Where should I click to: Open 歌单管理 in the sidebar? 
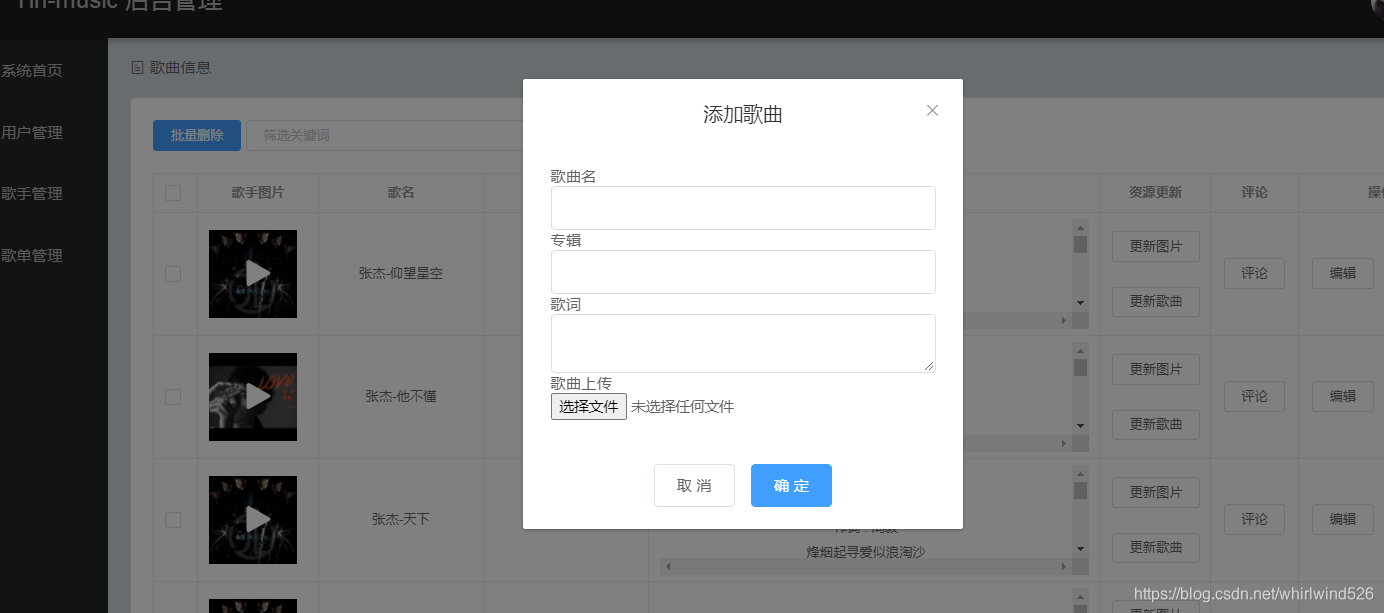pos(32,255)
